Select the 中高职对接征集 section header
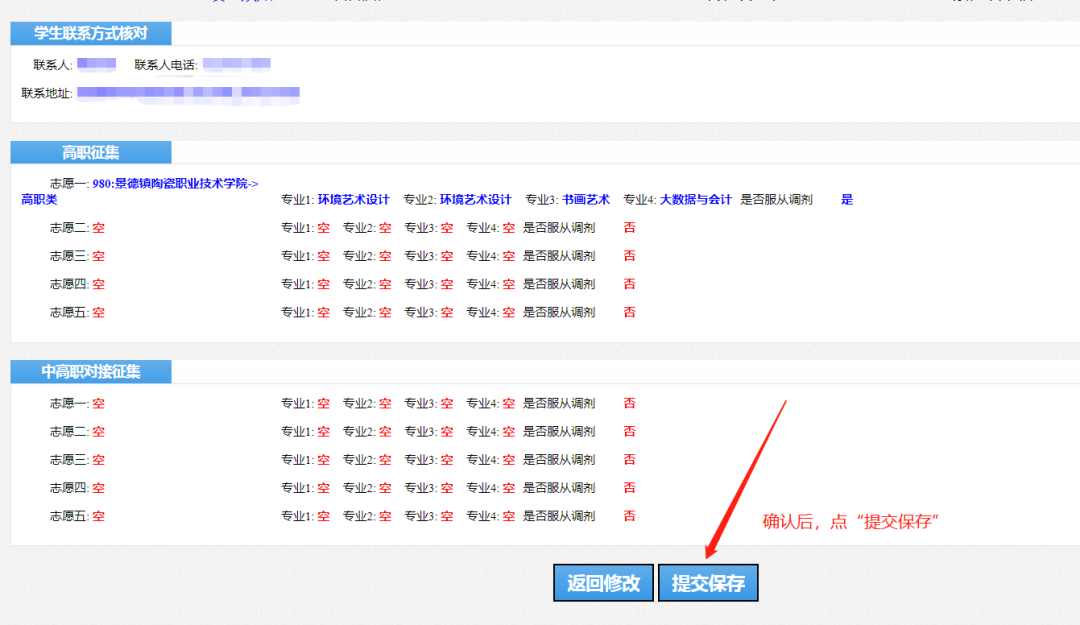The image size is (1080, 625). [x=91, y=372]
